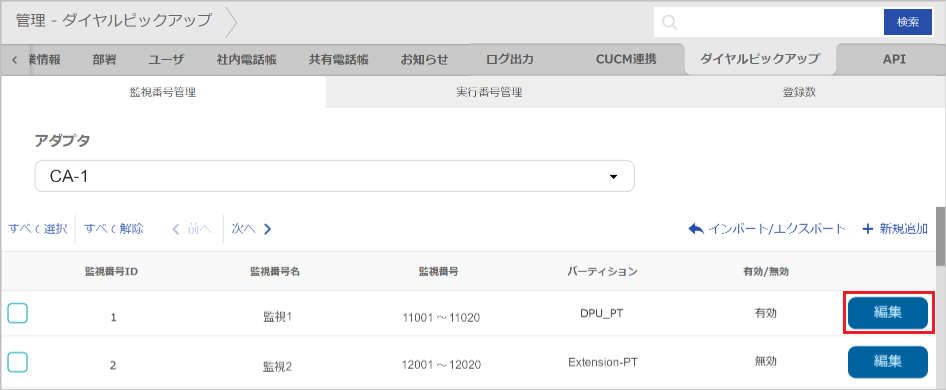Go to the CUCM連携 tab
This screenshot has width=946, height=390.
click(x=626, y=59)
